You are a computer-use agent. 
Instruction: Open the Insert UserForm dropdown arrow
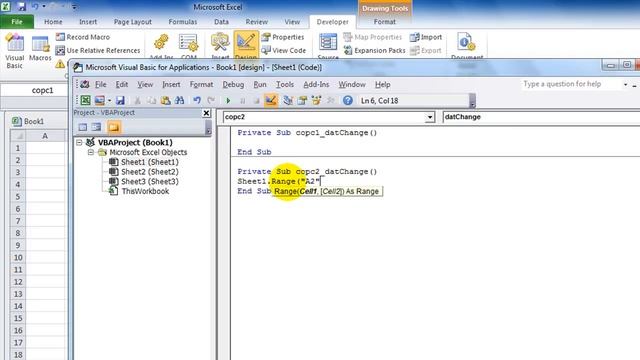pyautogui.click(x=109, y=100)
